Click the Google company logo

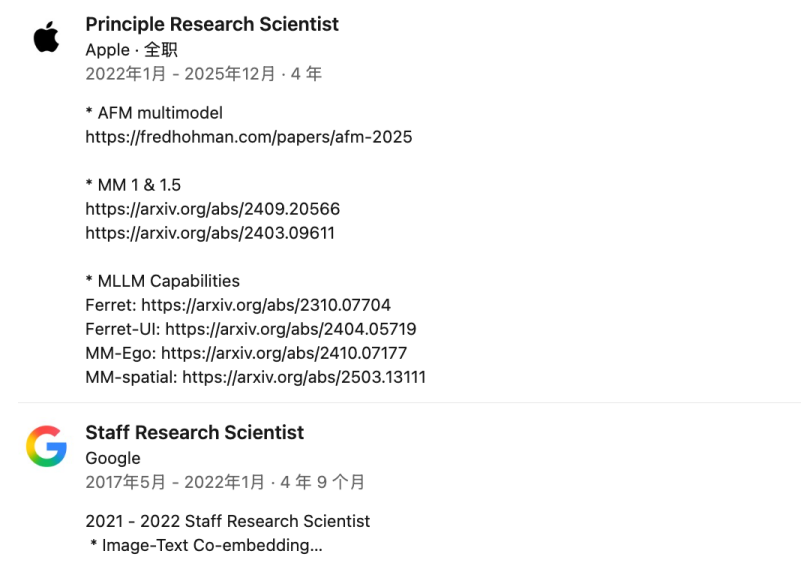(46, 446)
